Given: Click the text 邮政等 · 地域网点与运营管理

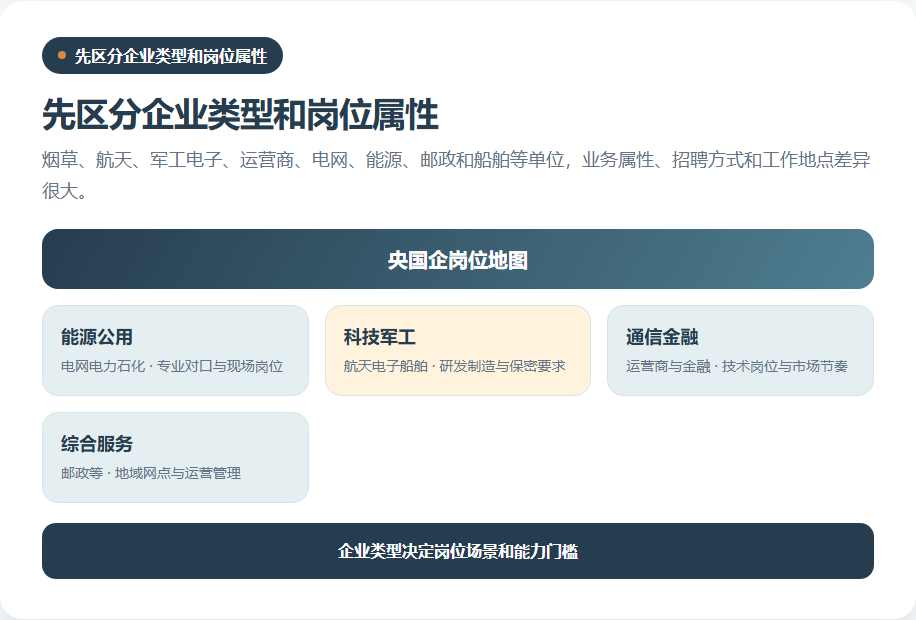Looking at the screenshot, I should (151, 473).
